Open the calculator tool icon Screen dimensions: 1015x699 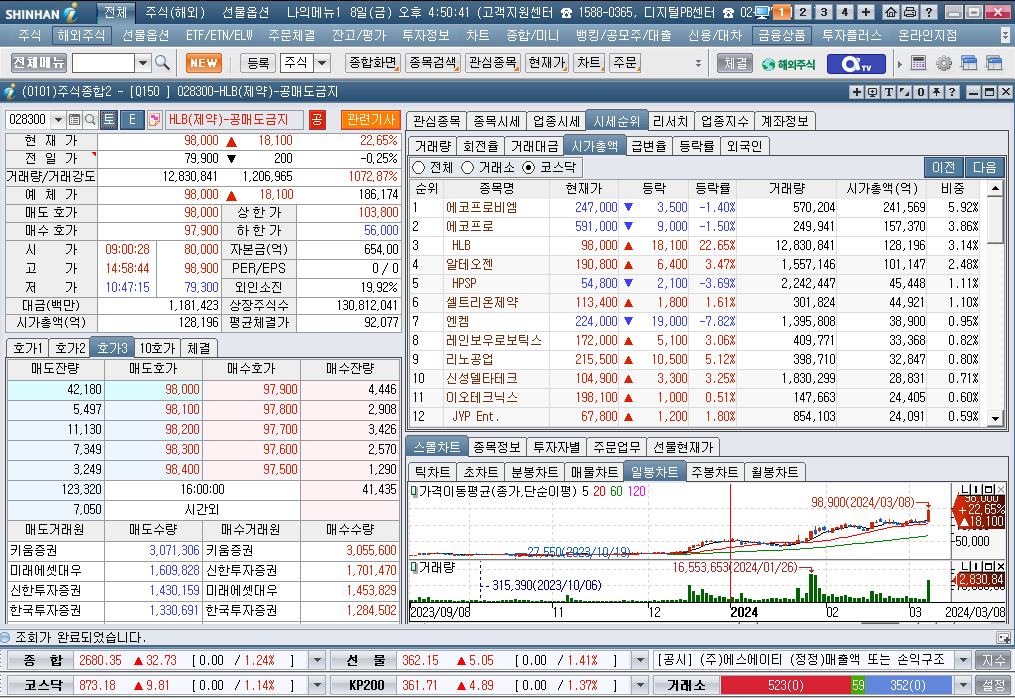pos(919,63)
